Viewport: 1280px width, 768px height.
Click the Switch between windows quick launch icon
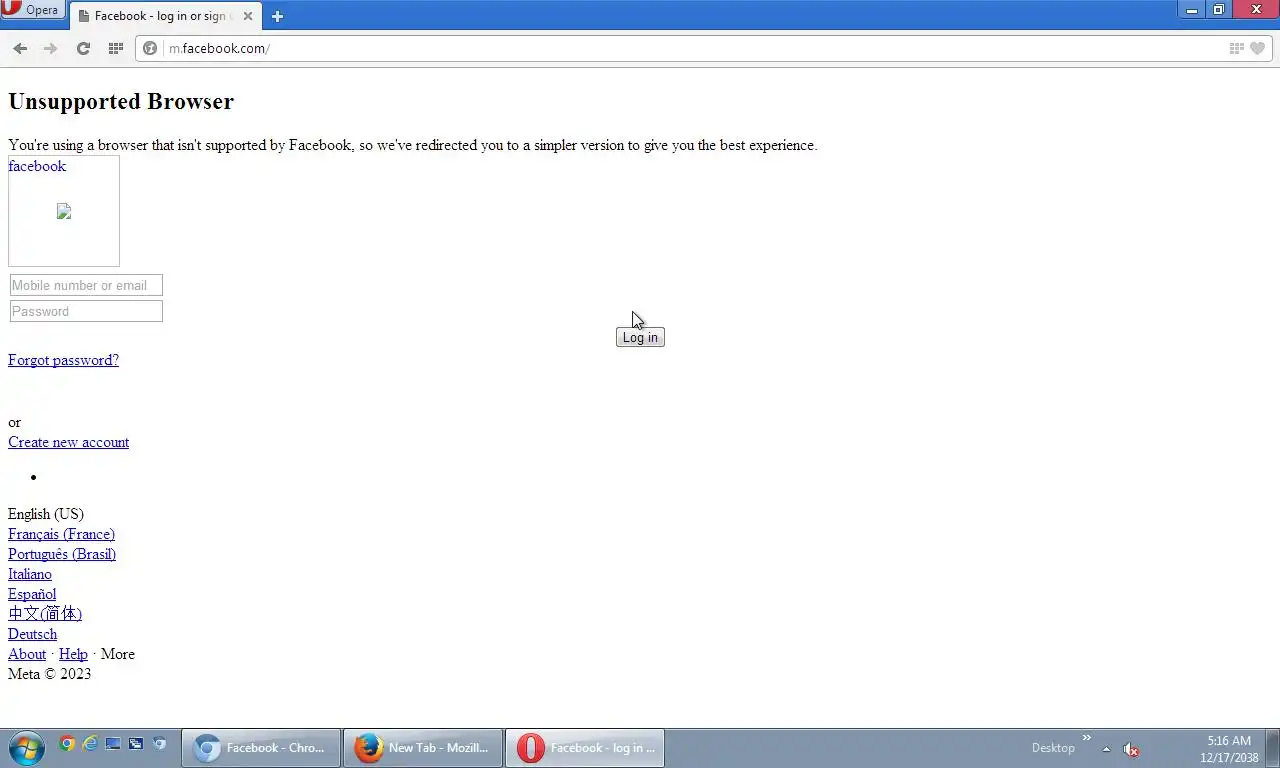136,743
